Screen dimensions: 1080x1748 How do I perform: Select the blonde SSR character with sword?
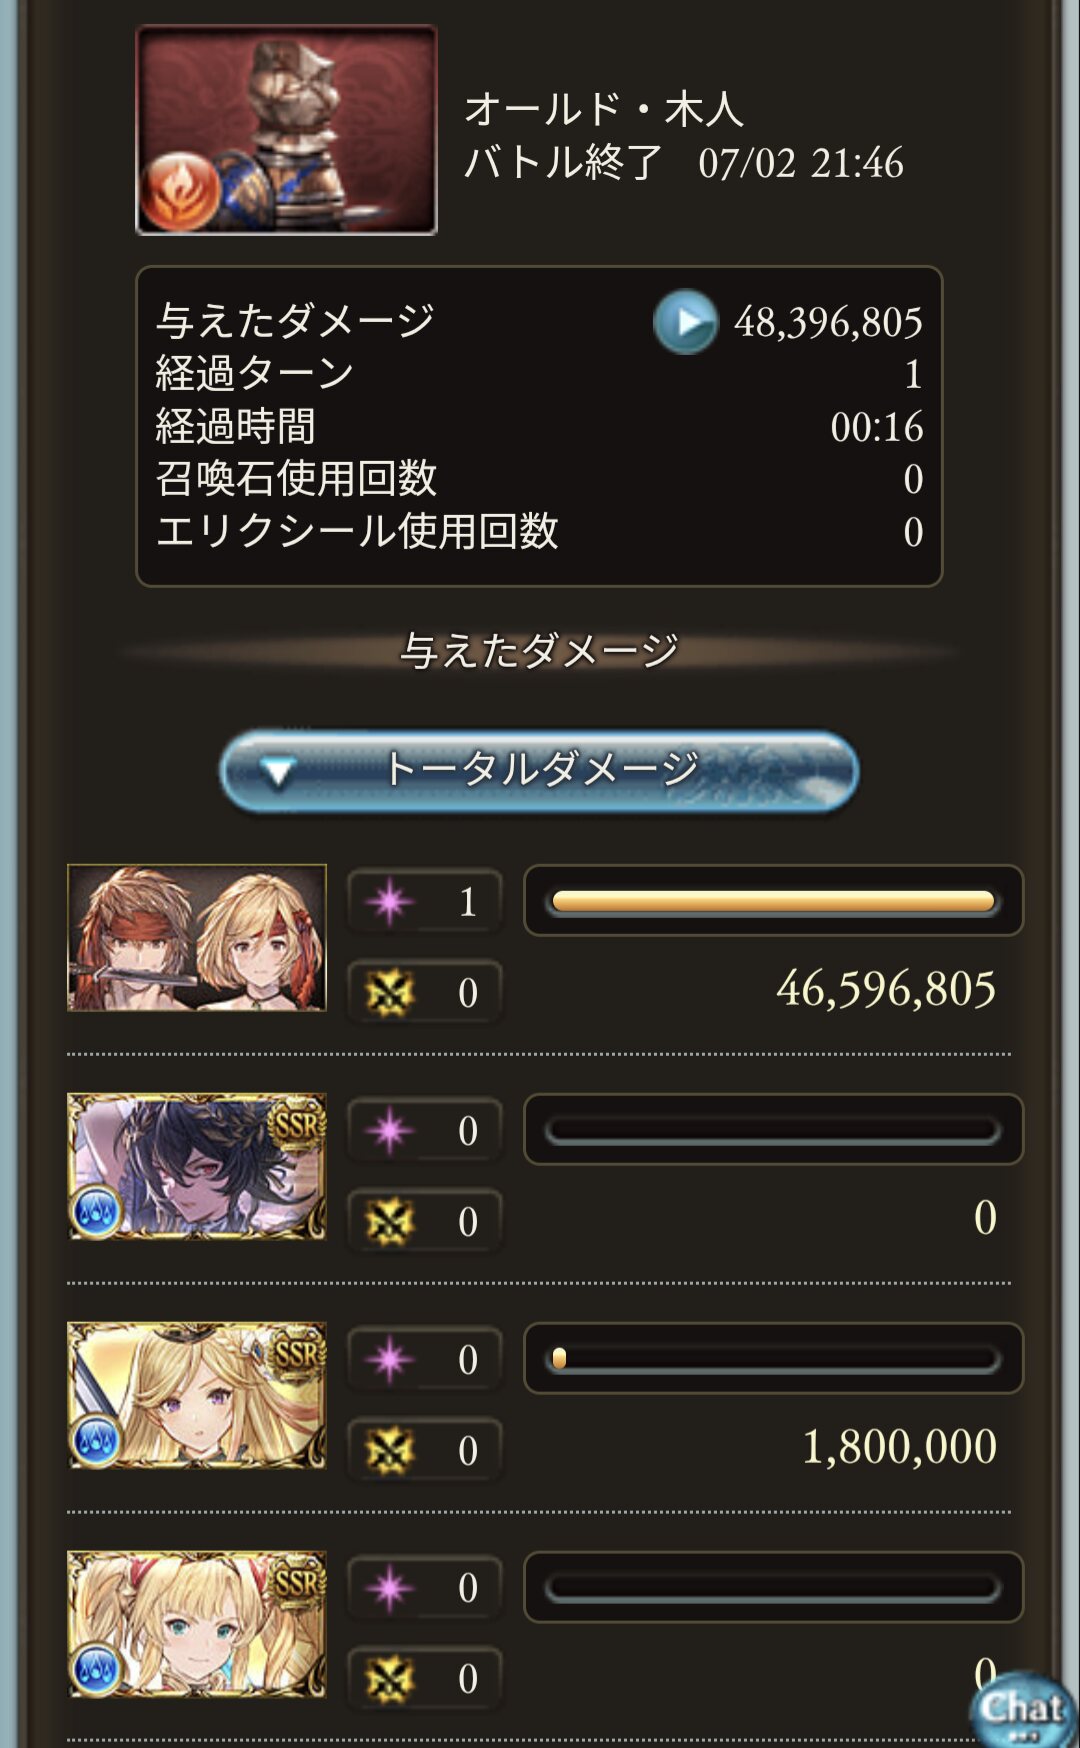coord(197,1396)
